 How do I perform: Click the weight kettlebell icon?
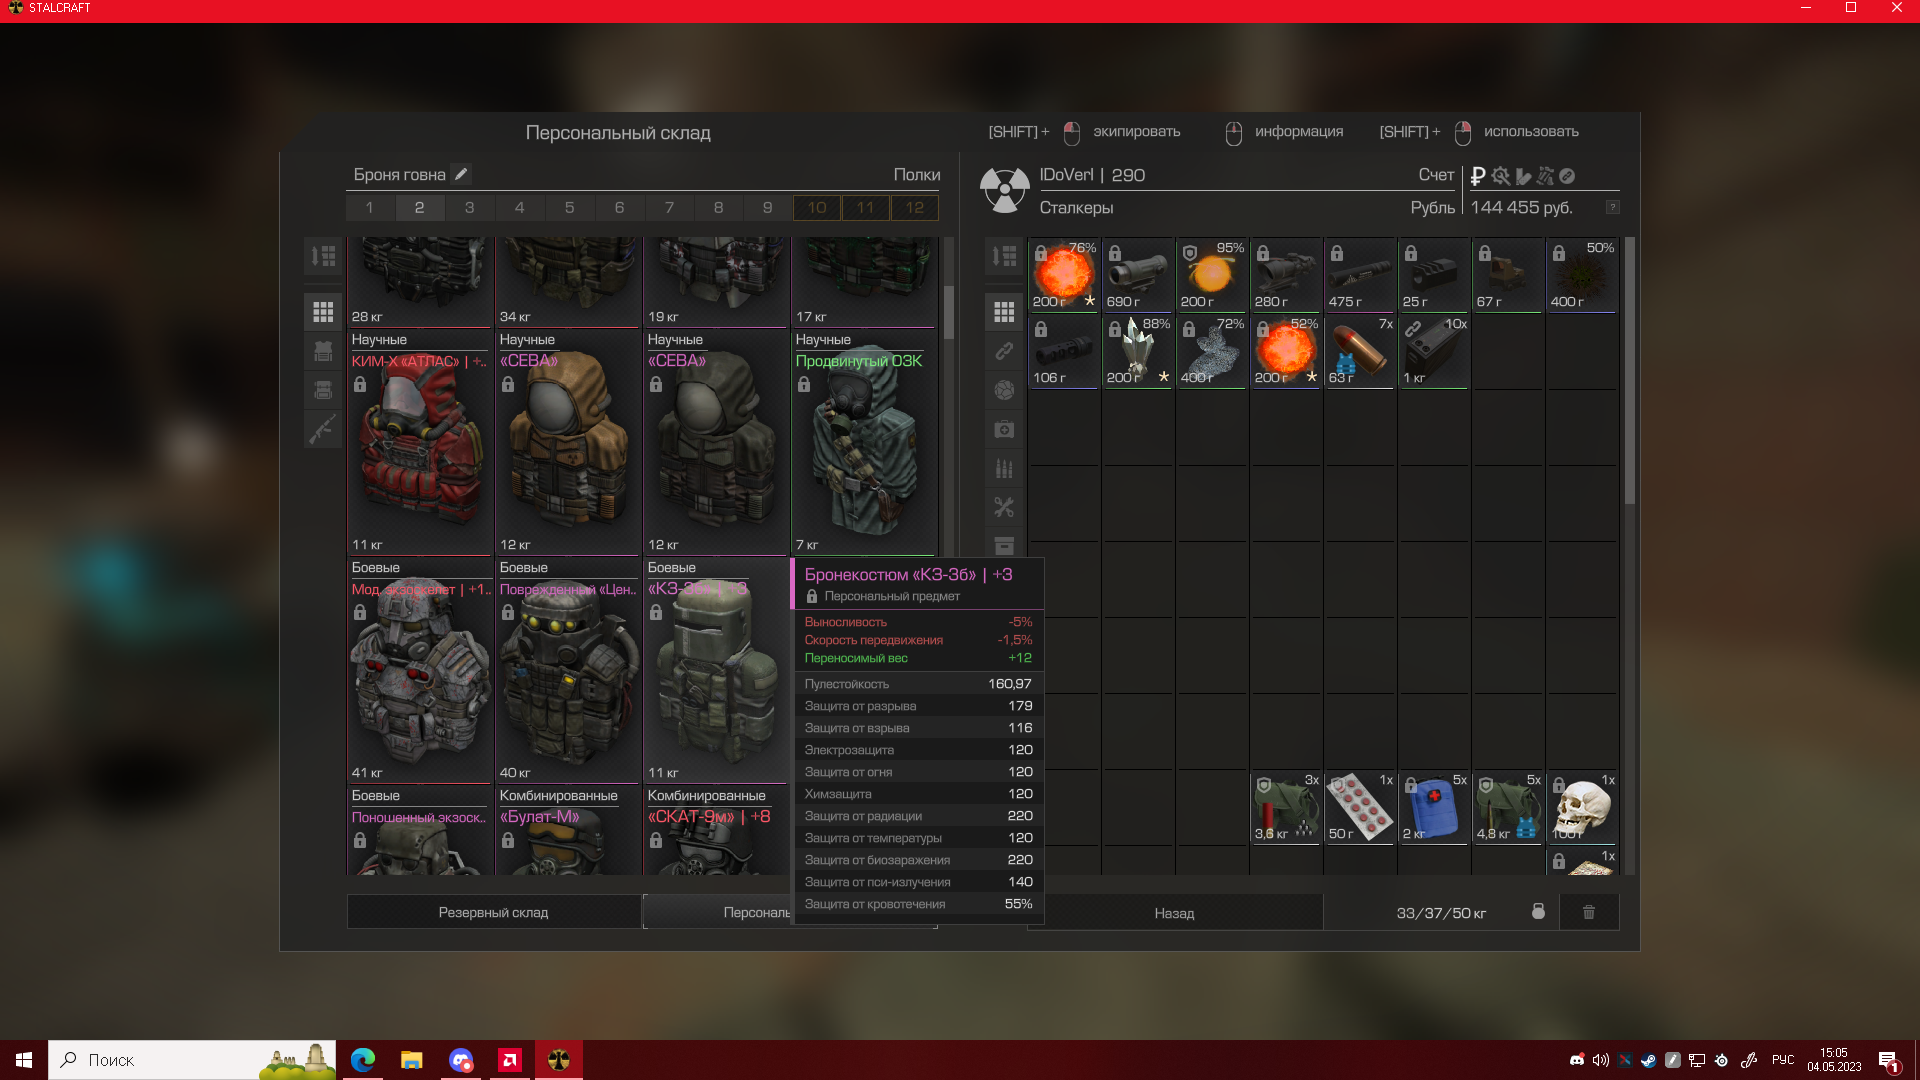click(1538, 912)
